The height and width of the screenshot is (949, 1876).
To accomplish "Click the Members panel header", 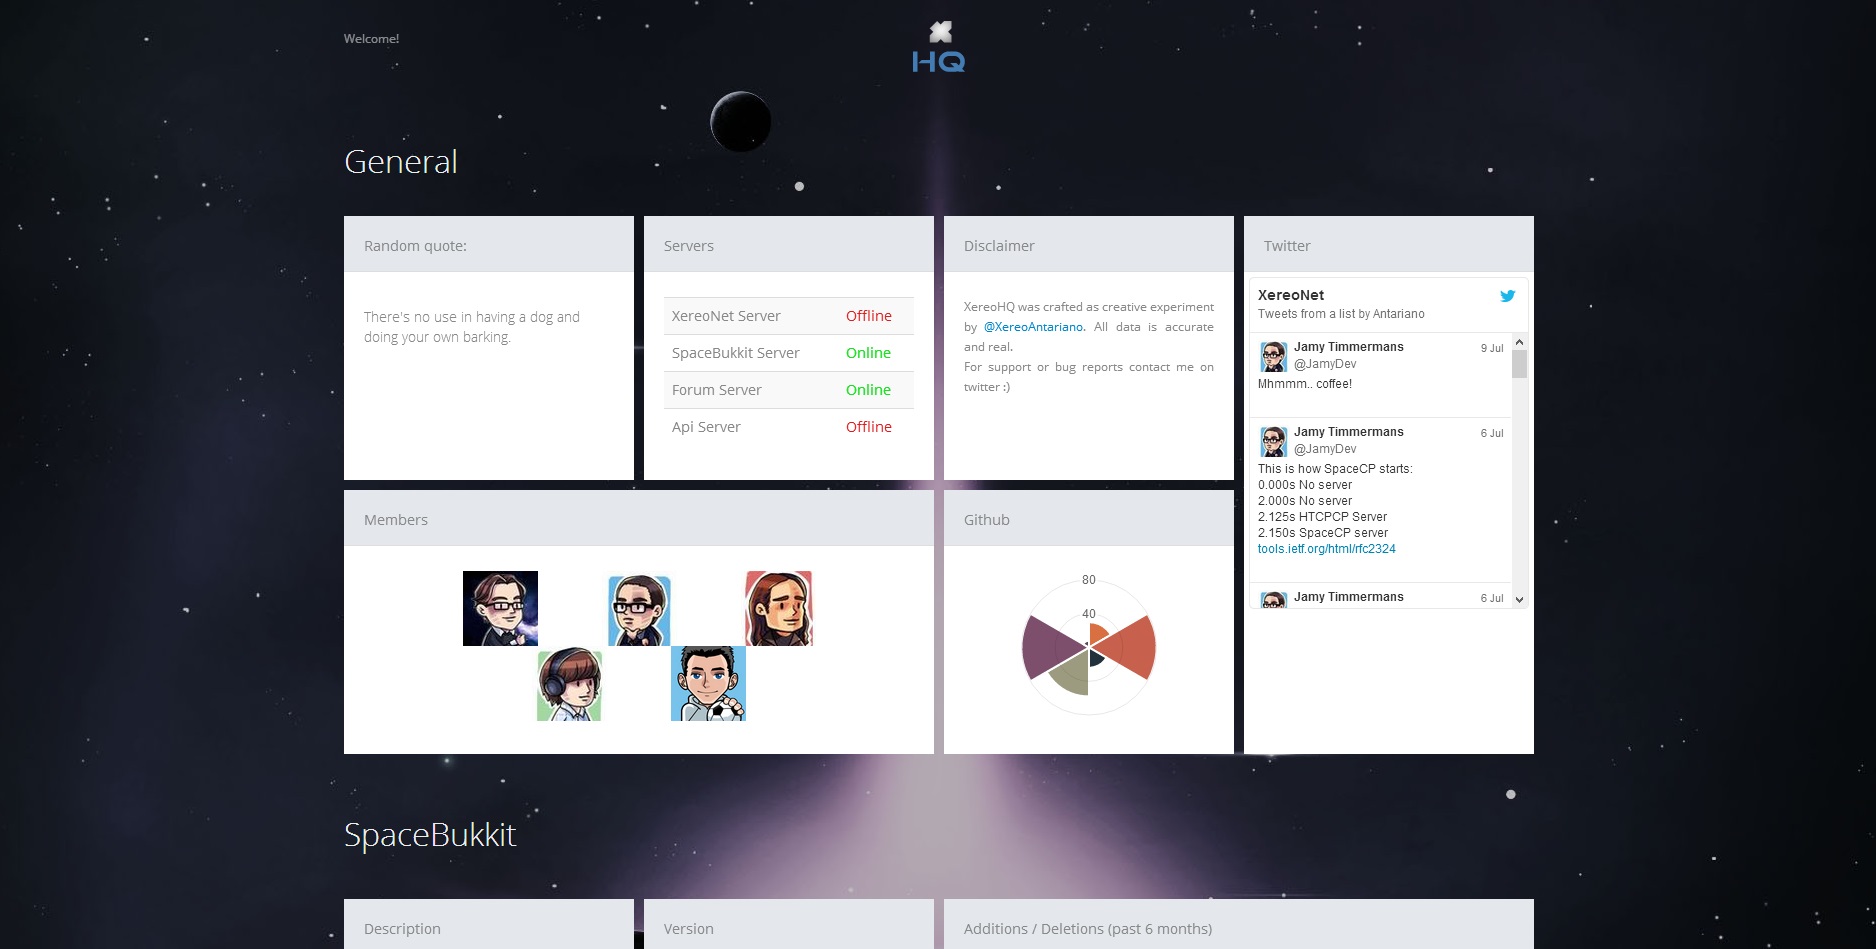I will click(639, 519).
